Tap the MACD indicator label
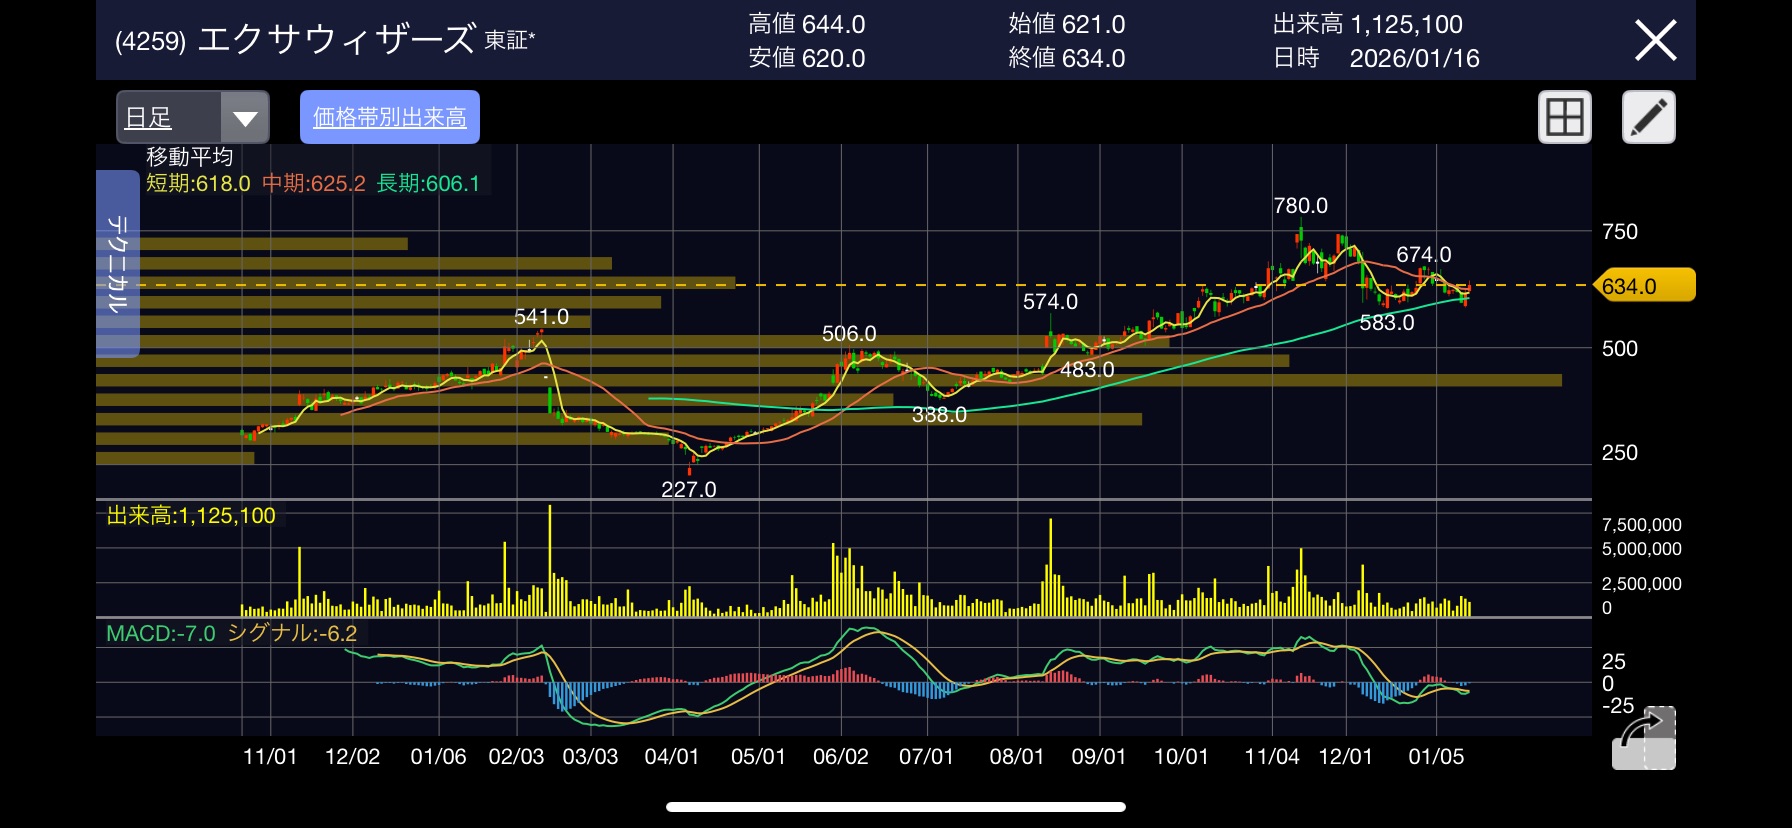Viewport: 1792px width, 828px height. (161, 633)
